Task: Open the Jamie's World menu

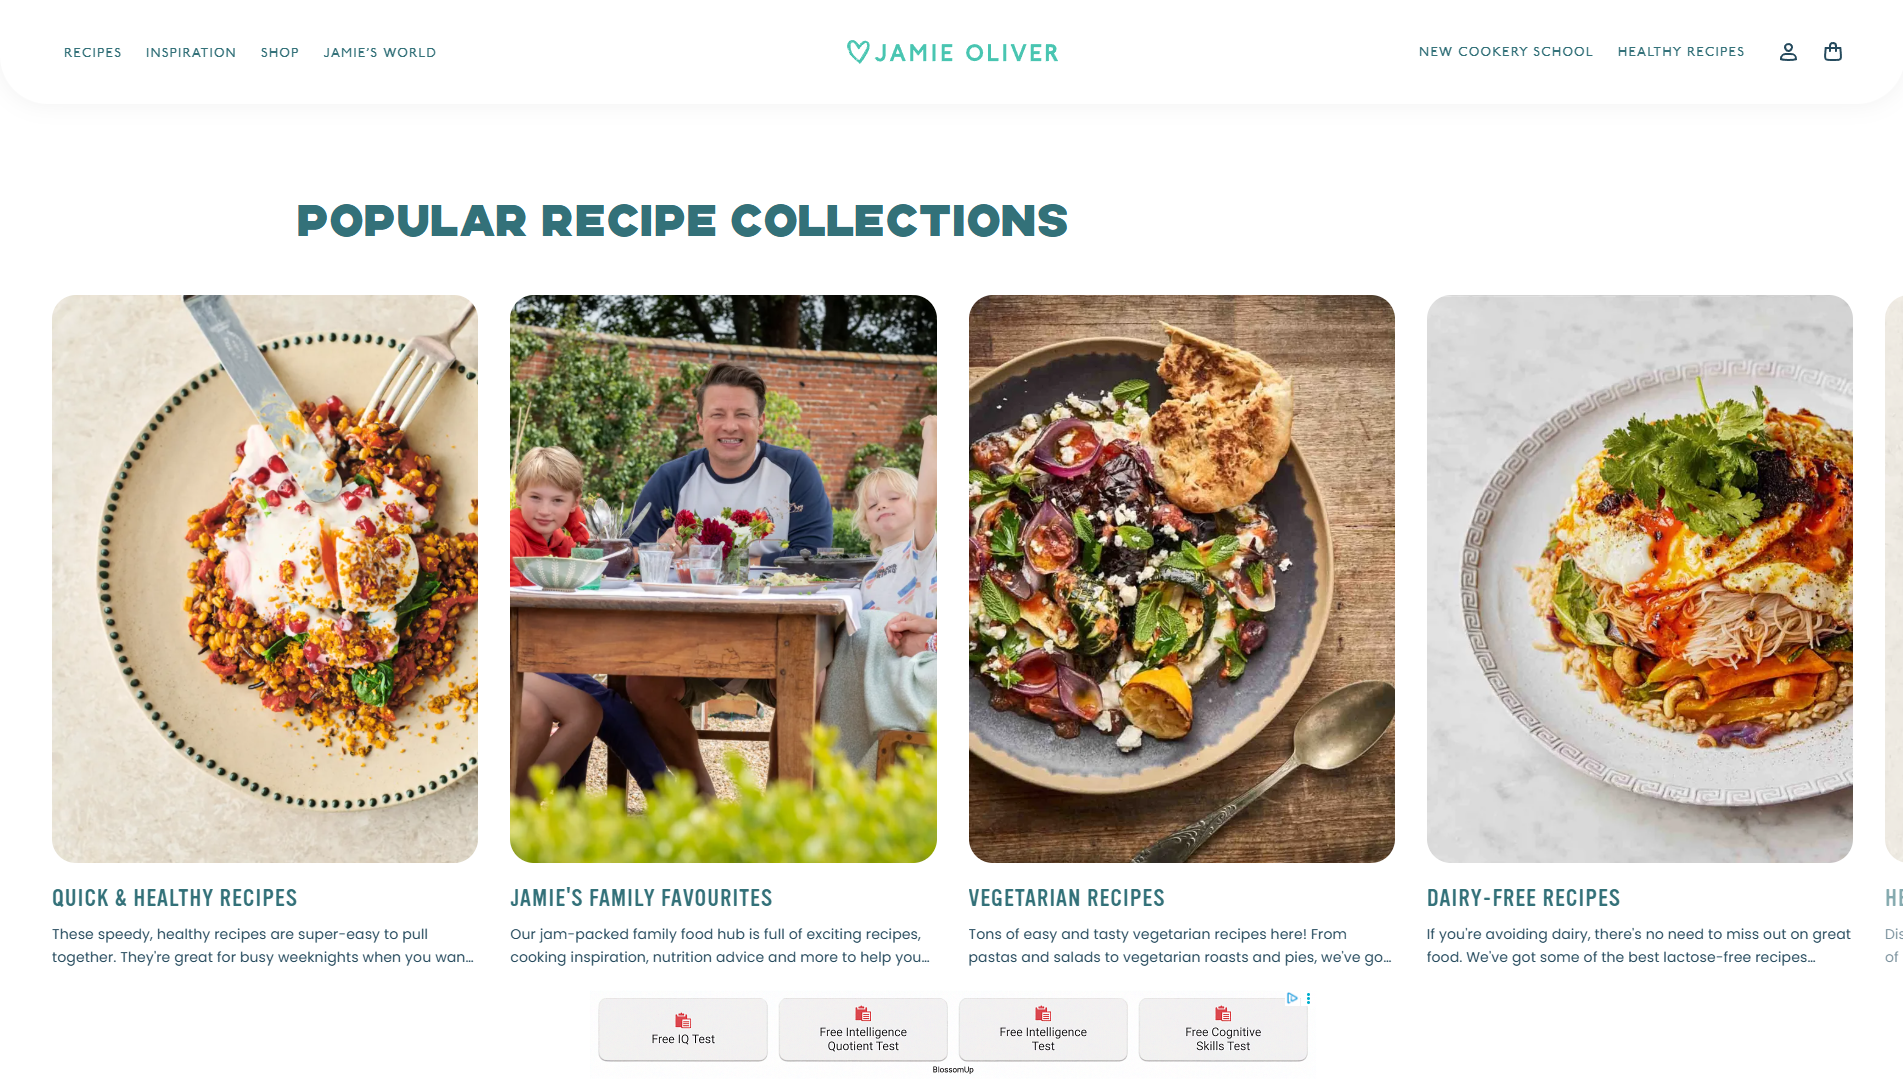Action: [380, 53]
